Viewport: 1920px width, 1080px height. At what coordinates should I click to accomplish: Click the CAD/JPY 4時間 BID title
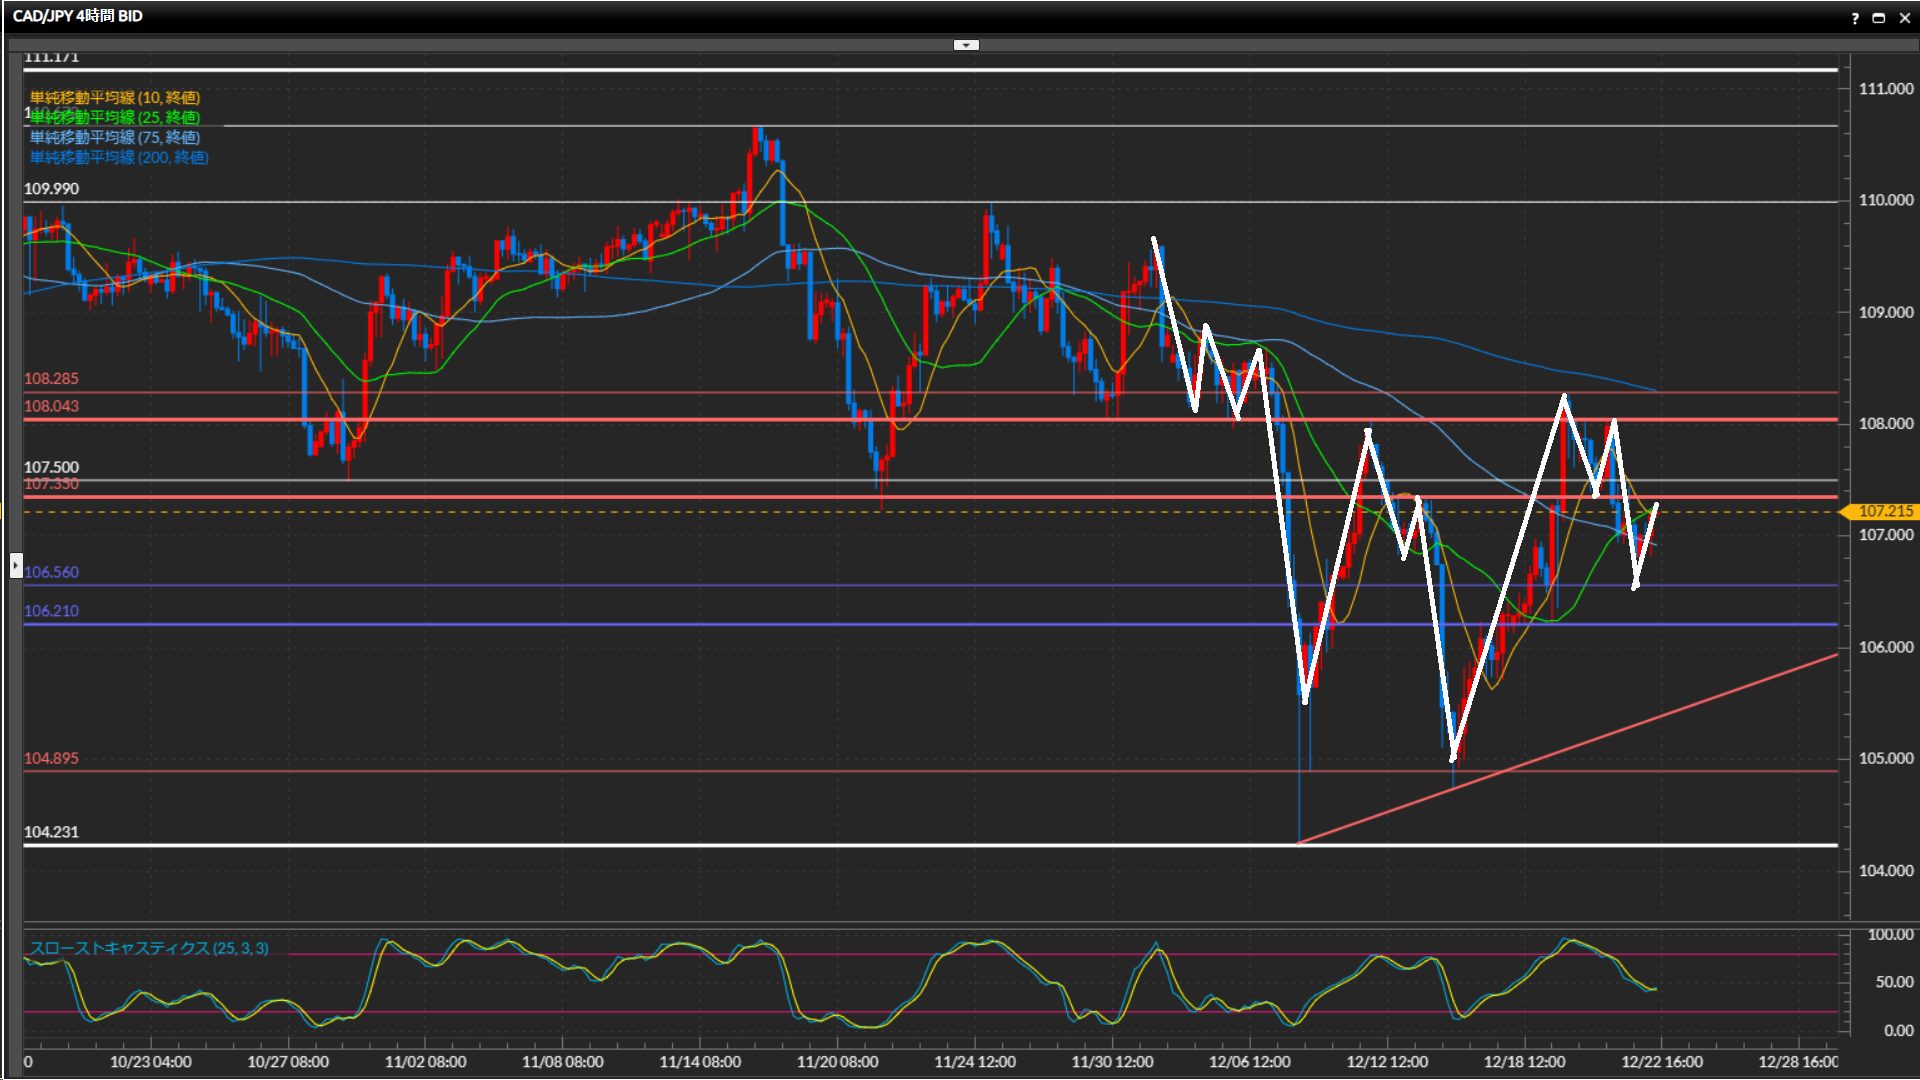tap(78, 16)
